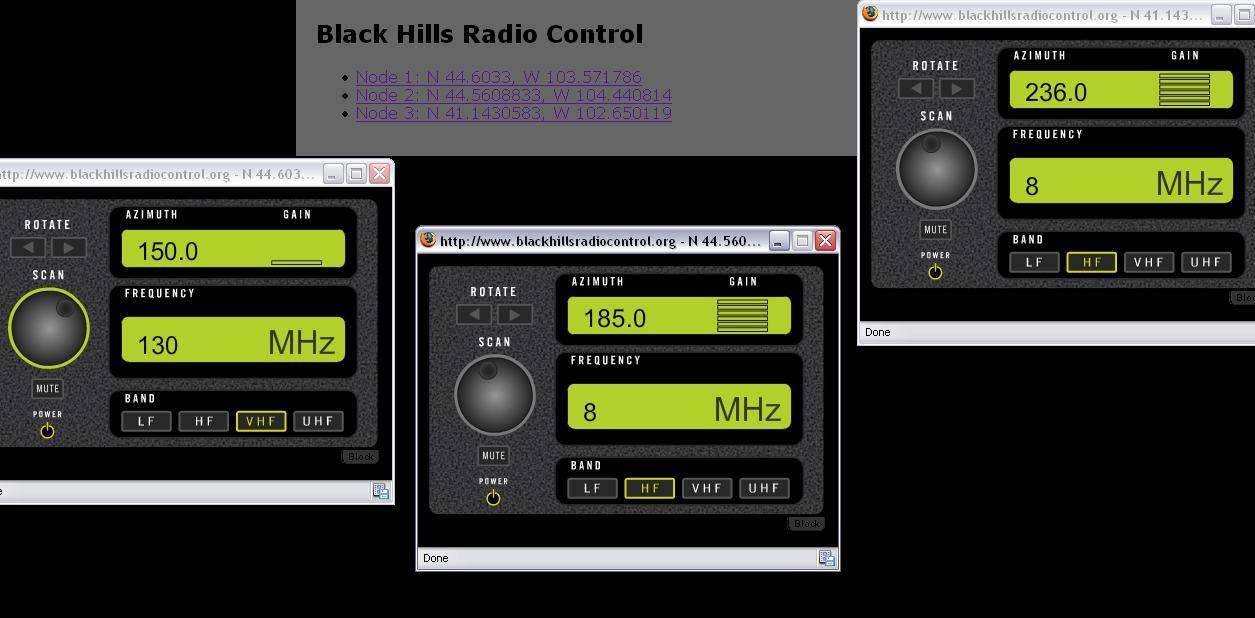This screenshot has height=618, width=1255.
Task: Toggle power icon in azimuth 150.0 panel
Action: click(x=47, y=431)
